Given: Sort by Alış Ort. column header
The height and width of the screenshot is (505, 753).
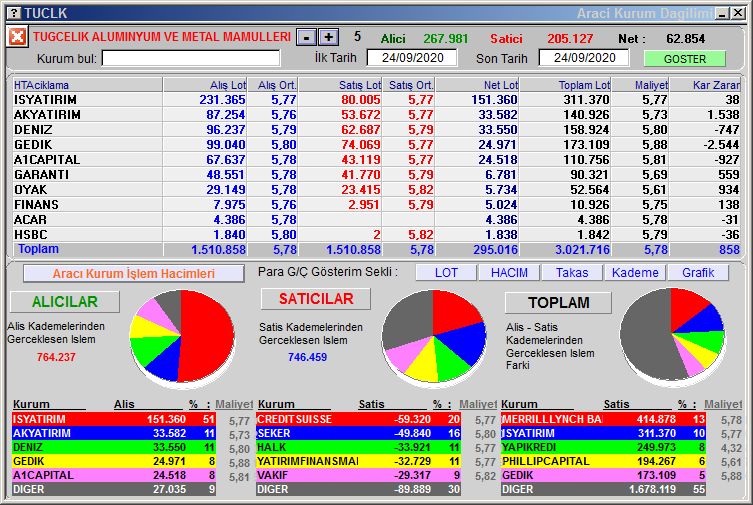Looking at the screenshot, I should pyautogui.click(x=273, y=85).
